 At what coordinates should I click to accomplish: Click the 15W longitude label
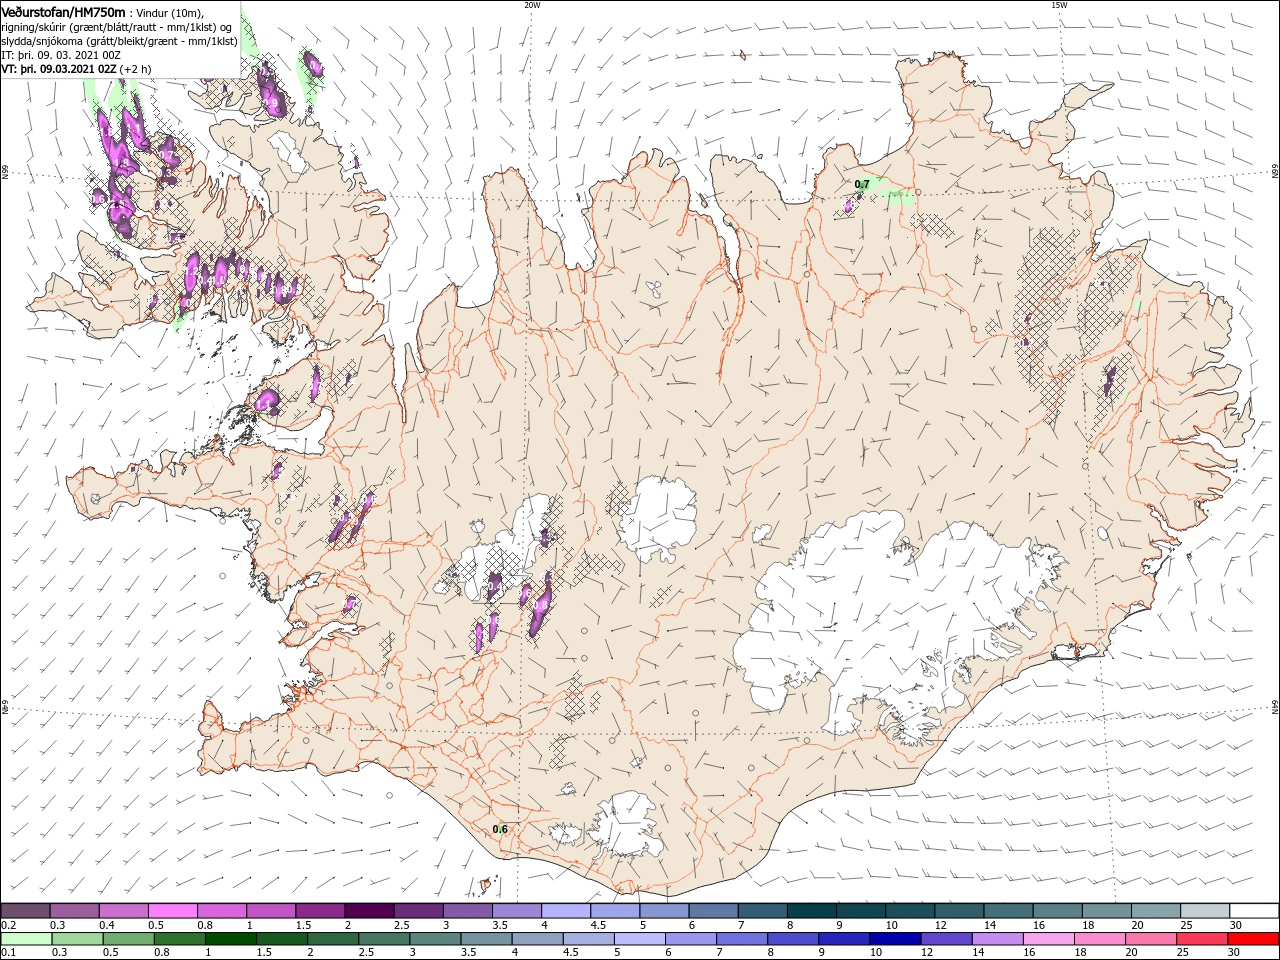pyautogui.click(x=1059, y=5)
